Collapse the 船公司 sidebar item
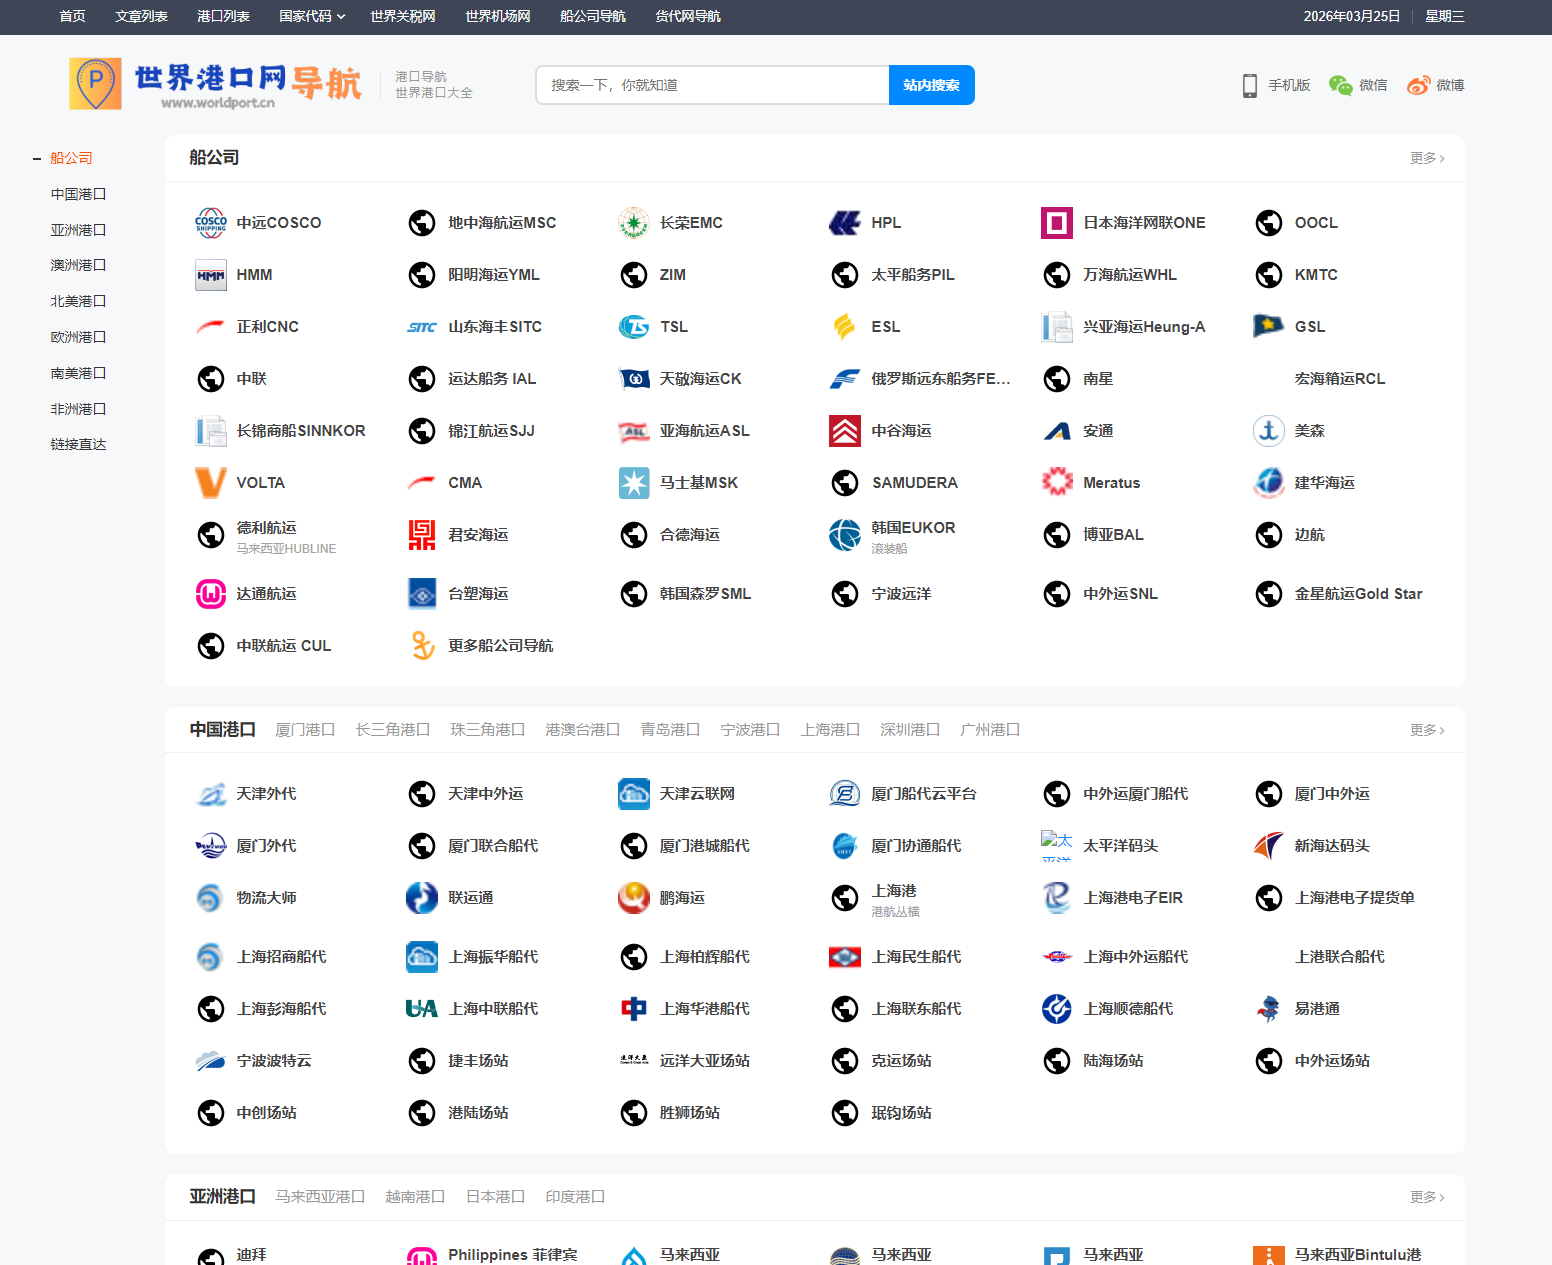Viewport: 1552px width, 1265px height. coord(37,159)
